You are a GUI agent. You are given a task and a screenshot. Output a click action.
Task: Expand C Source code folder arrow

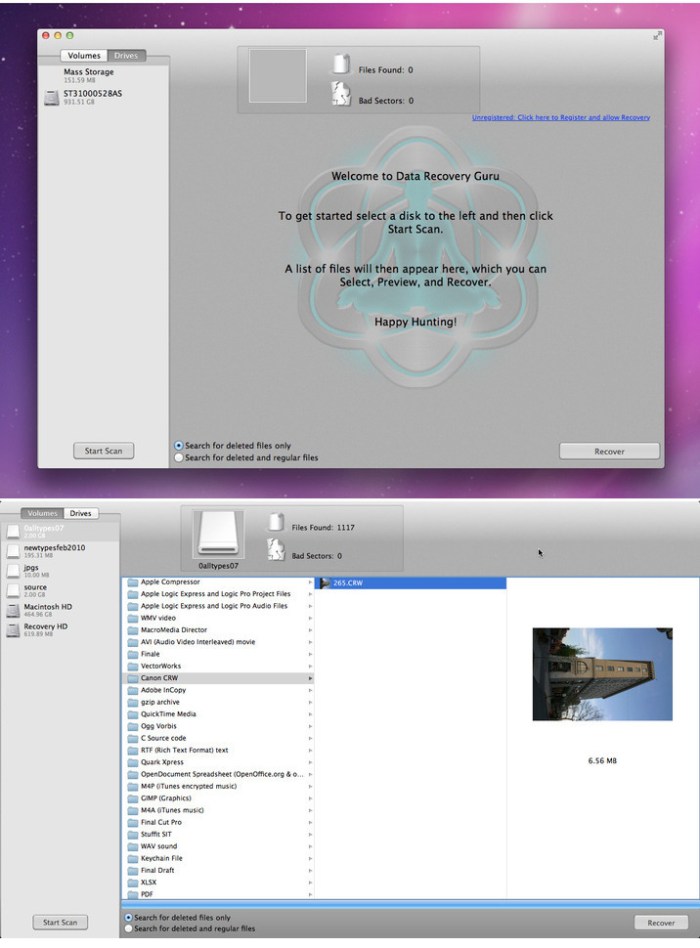point(310,738)
